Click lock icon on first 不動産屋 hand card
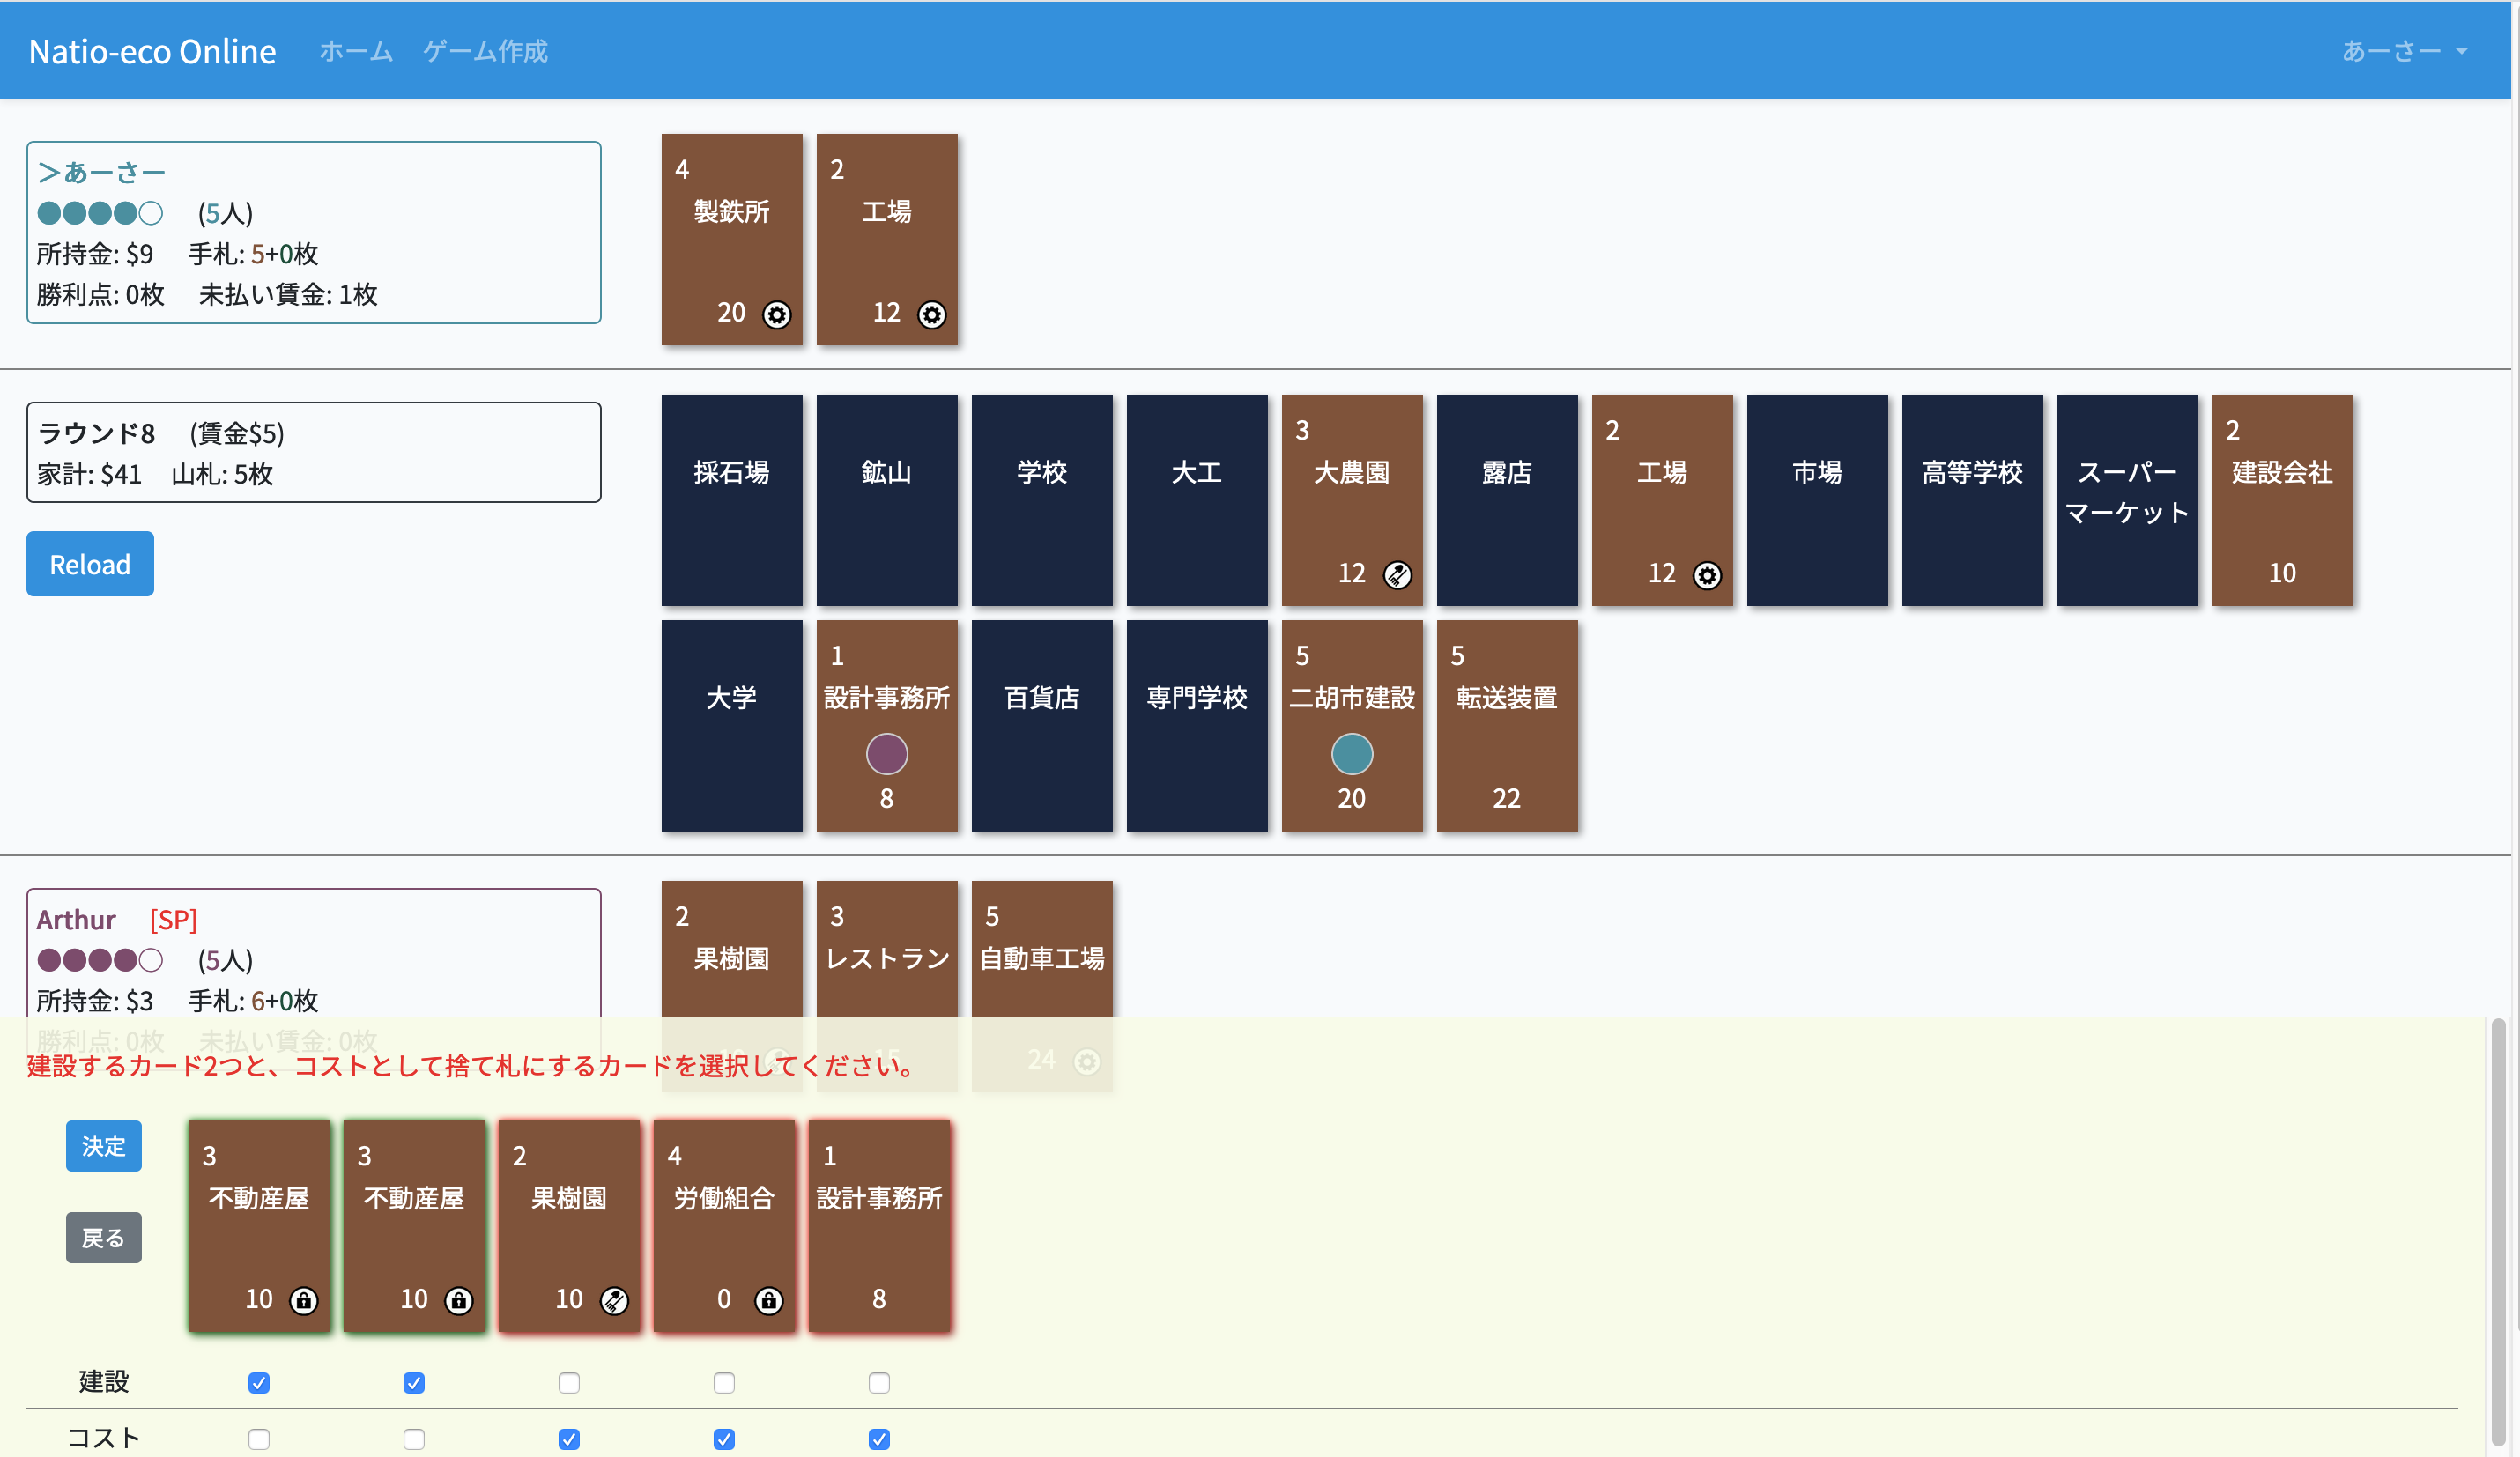The image size is (2520, 1457). pyautogui.click(x=303, y=1299)
